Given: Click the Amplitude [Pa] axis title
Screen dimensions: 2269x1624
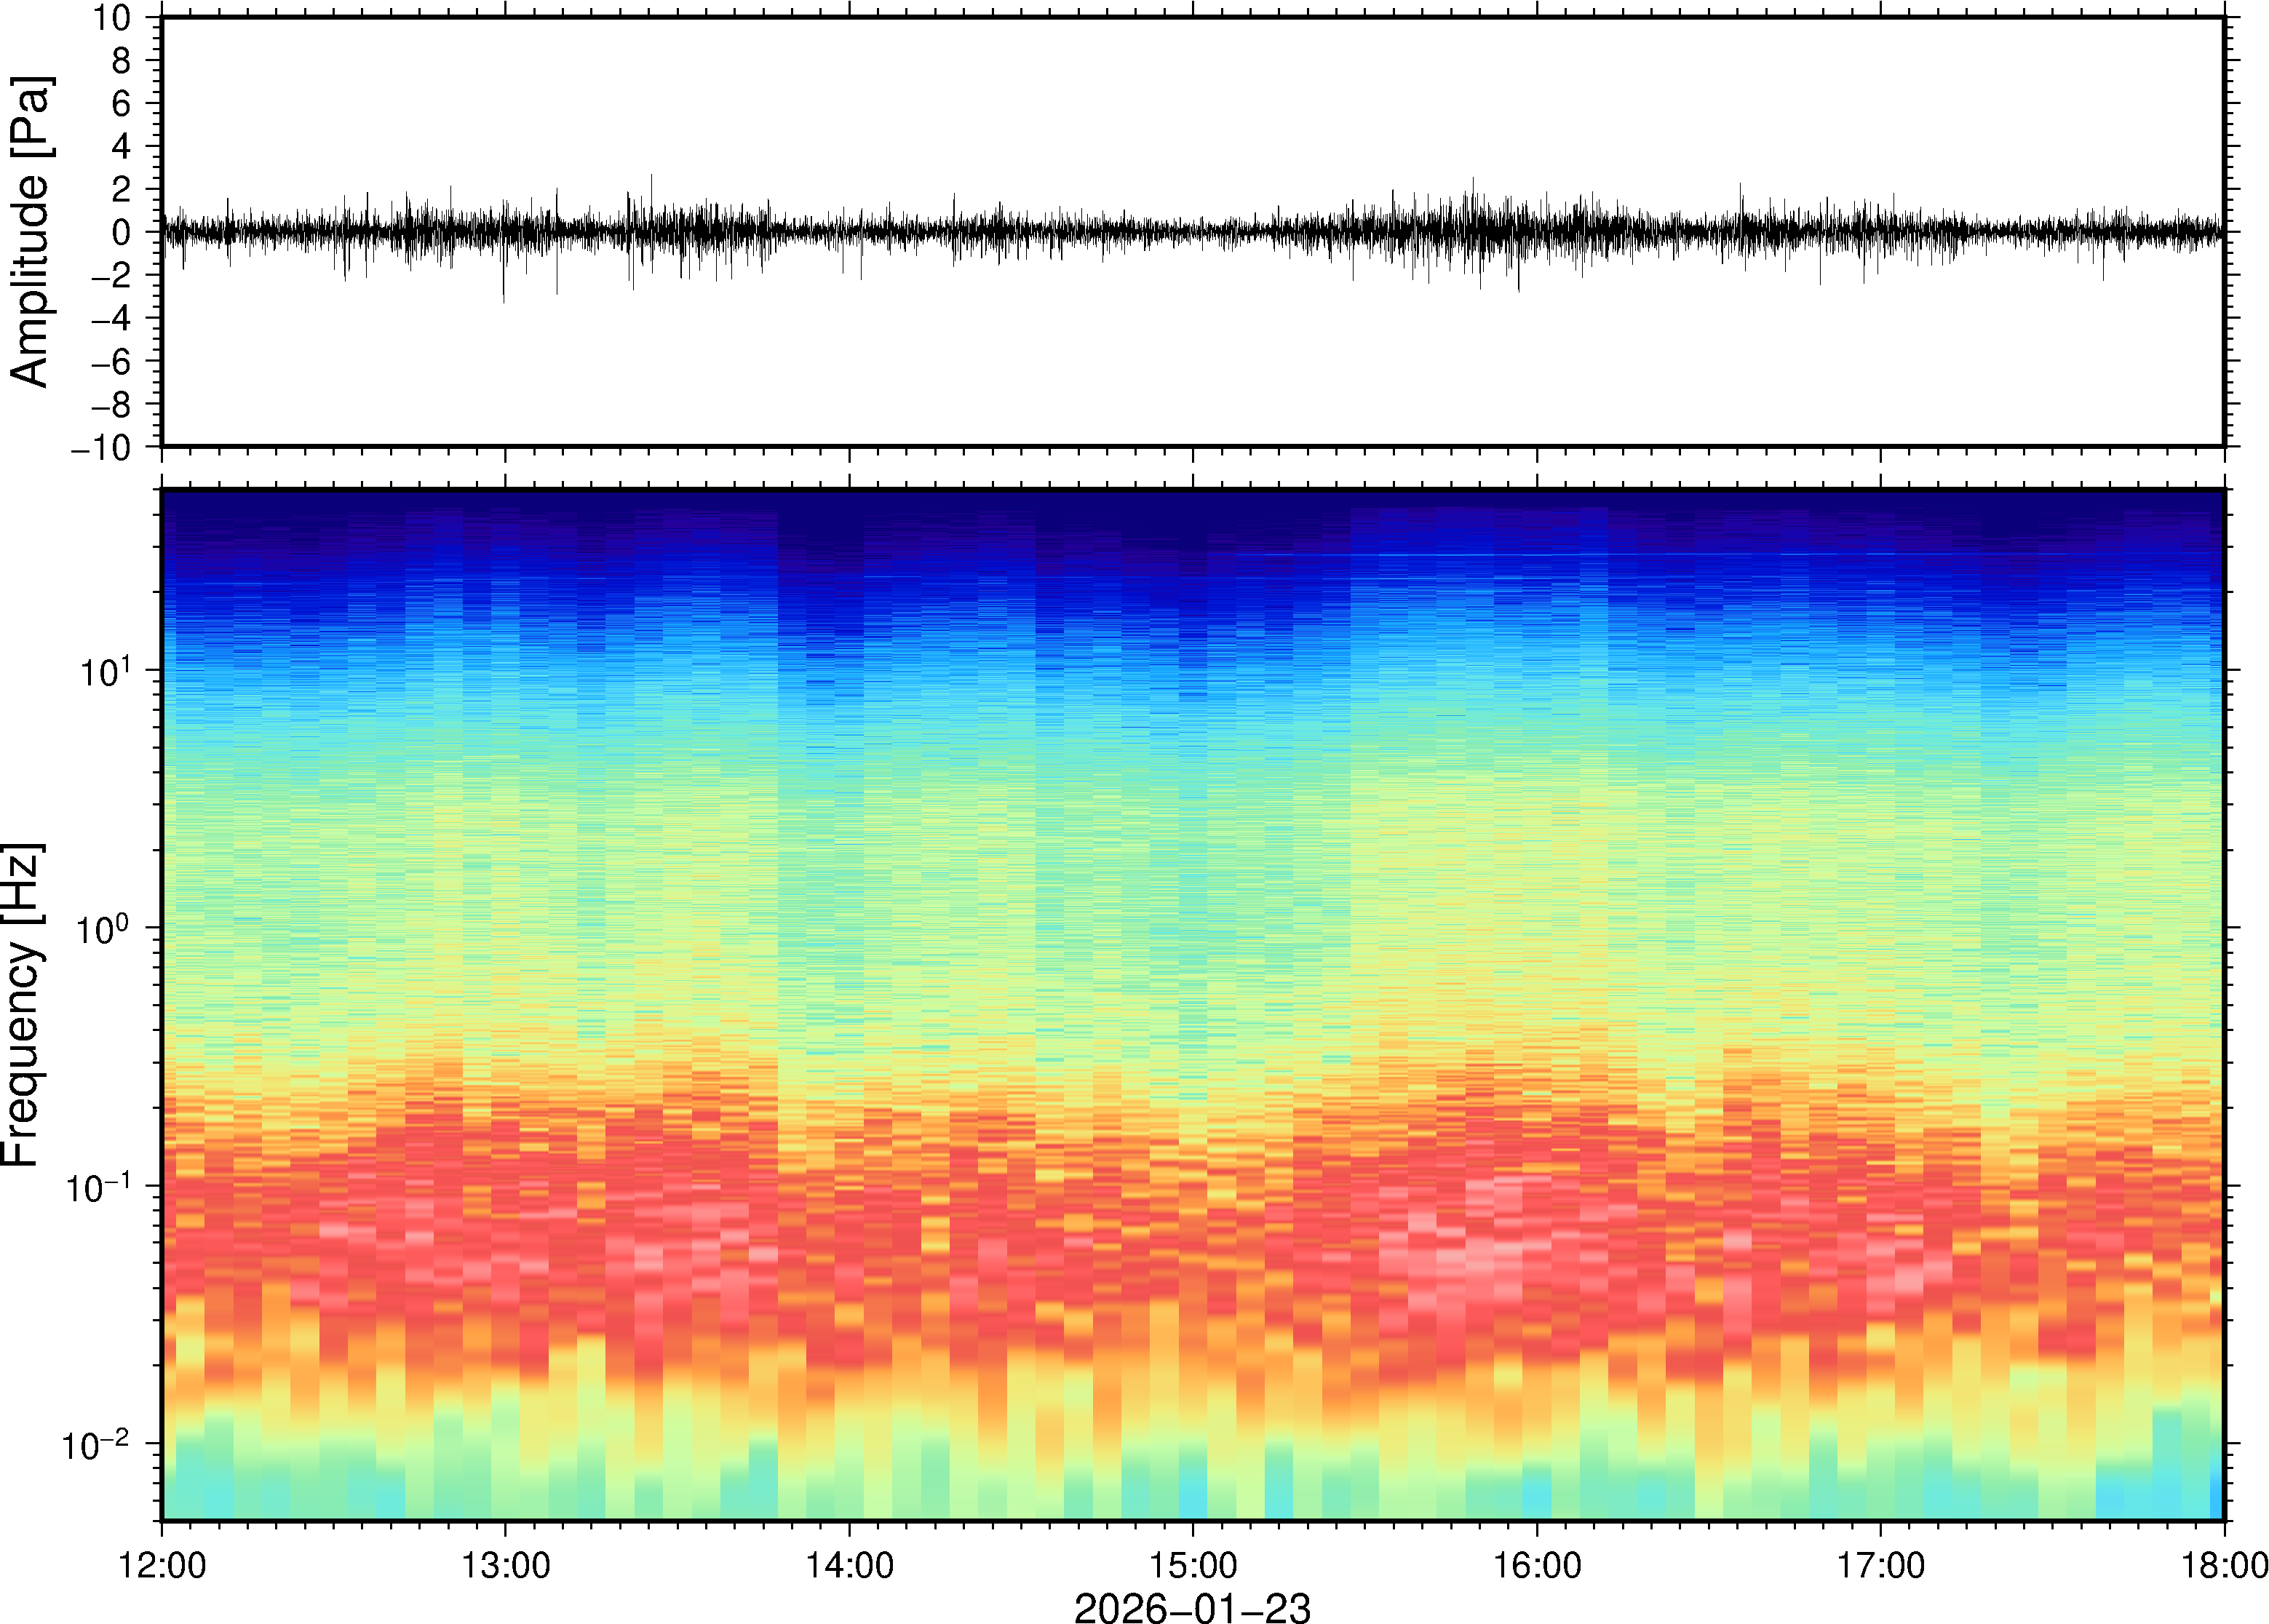Looking at the screenshot, I should (x=30, y=232).
